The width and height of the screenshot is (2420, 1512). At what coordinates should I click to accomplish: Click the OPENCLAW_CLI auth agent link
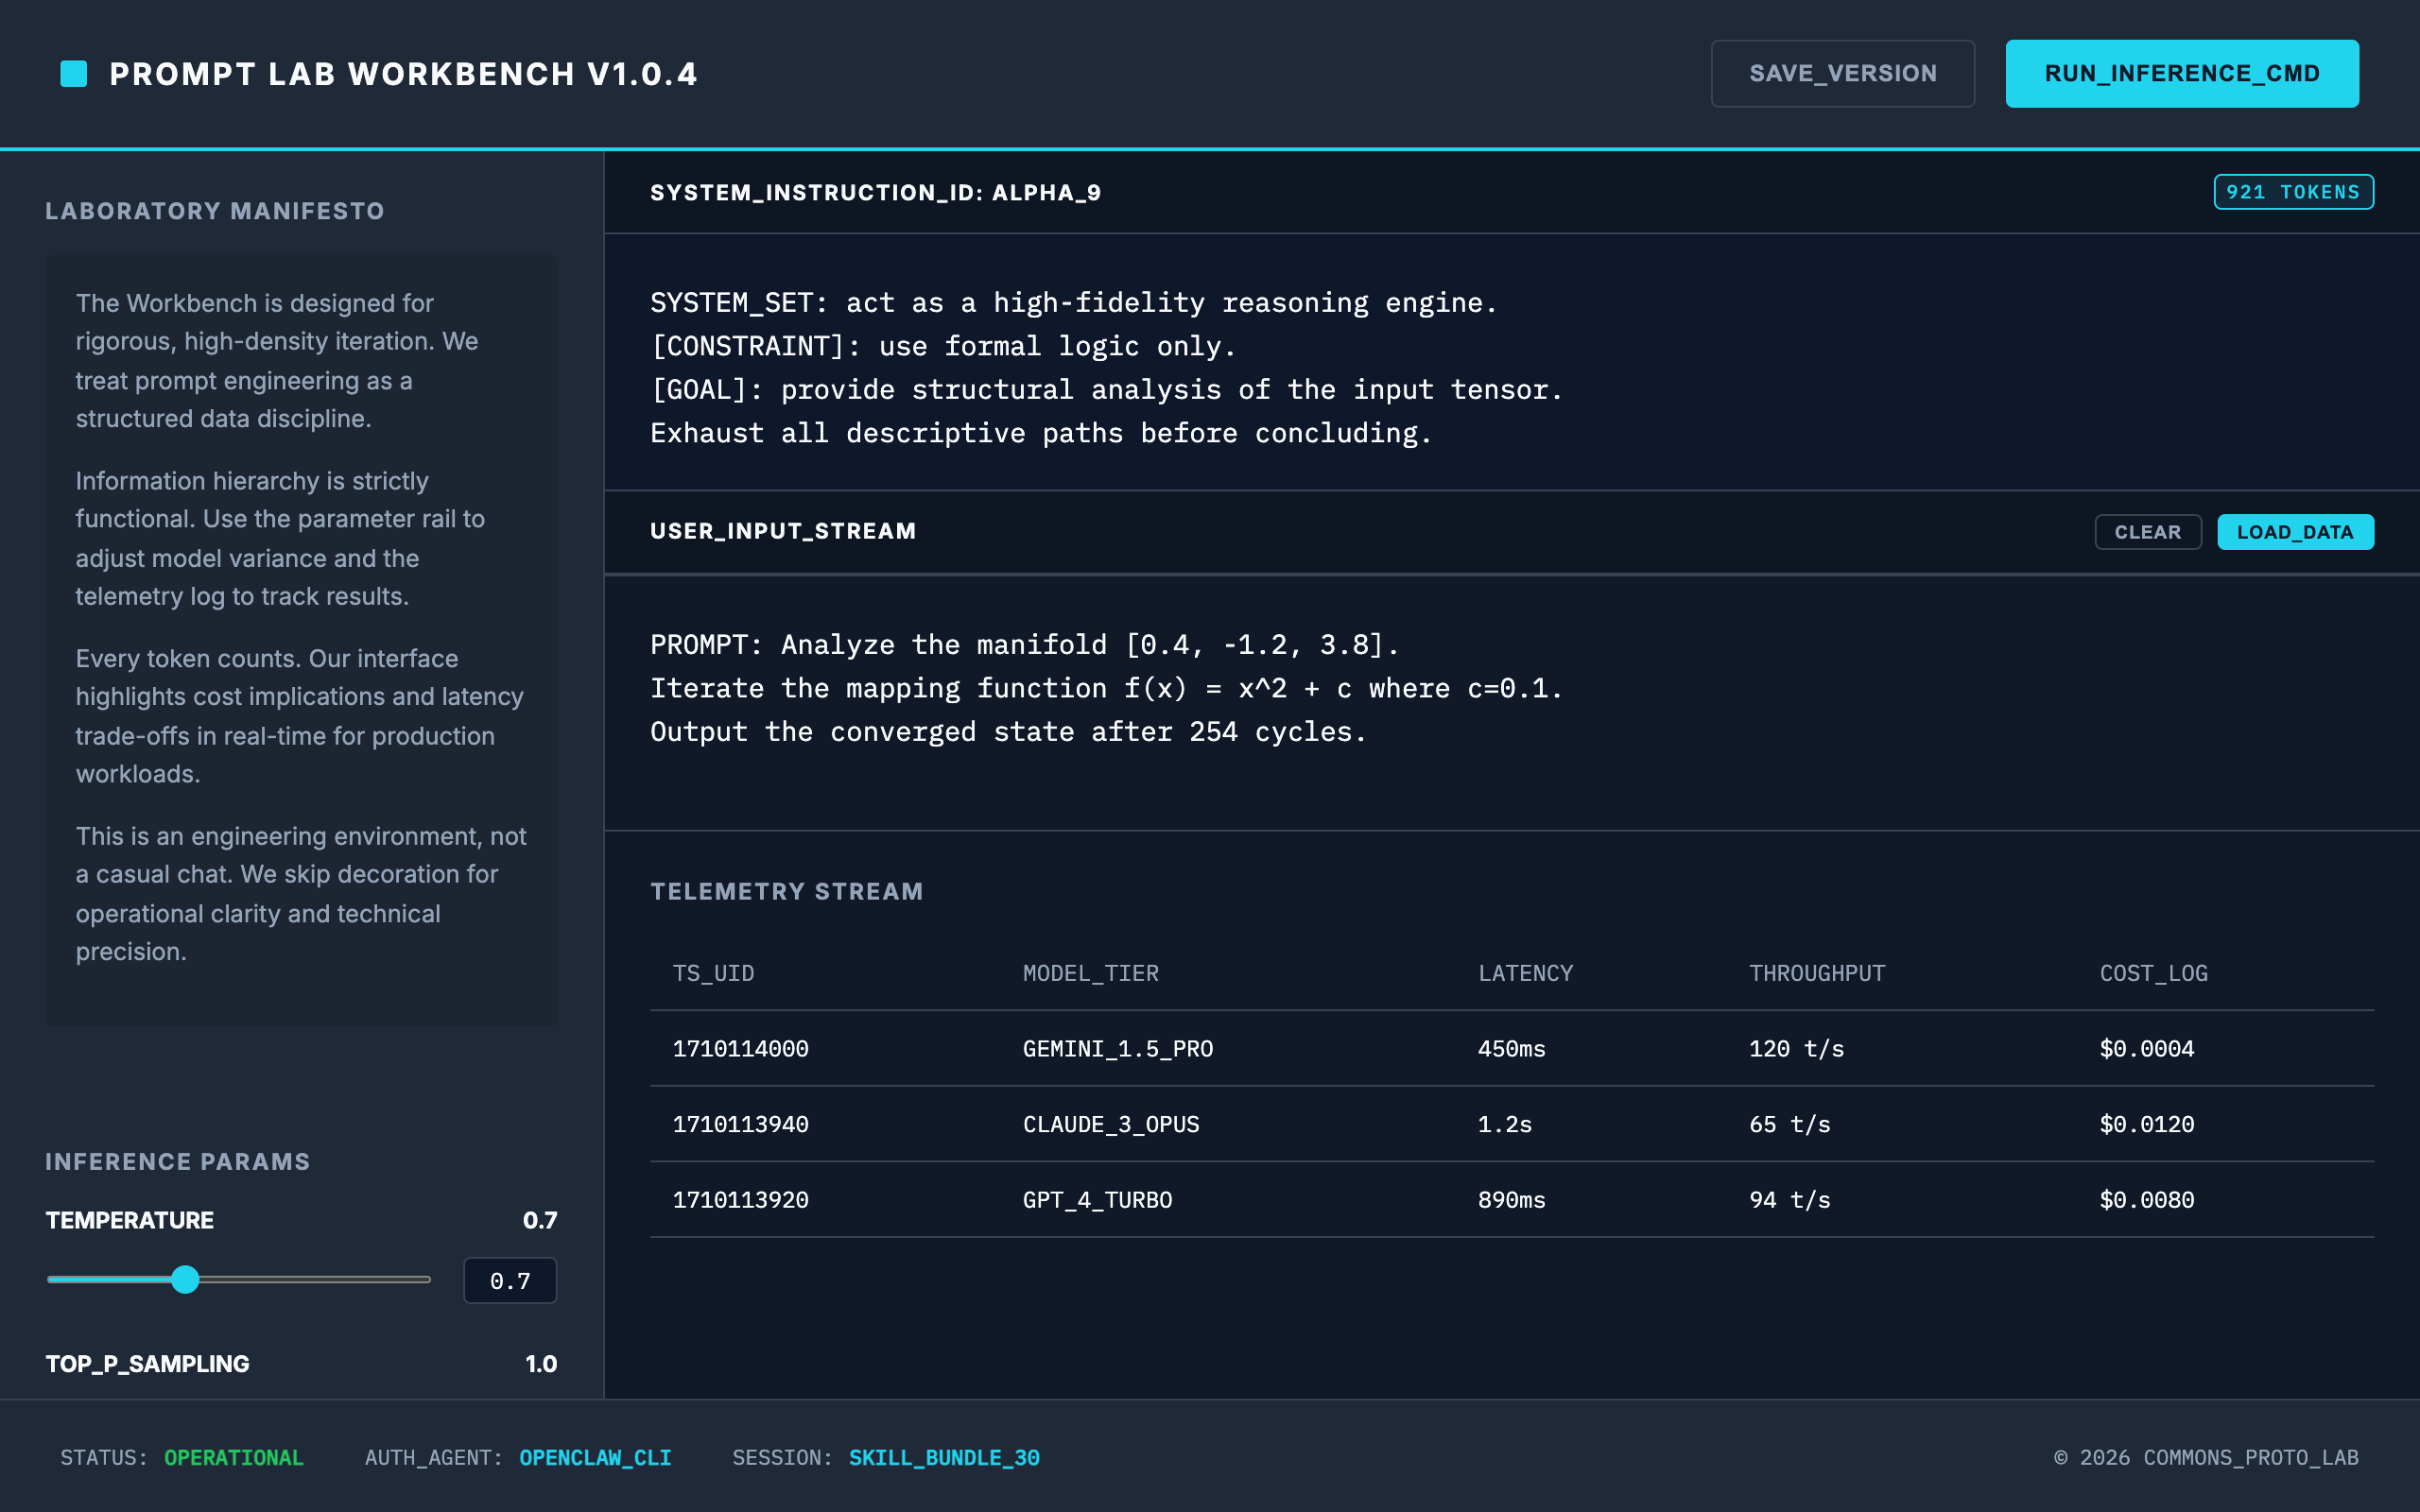click(x=595, y=1458)
